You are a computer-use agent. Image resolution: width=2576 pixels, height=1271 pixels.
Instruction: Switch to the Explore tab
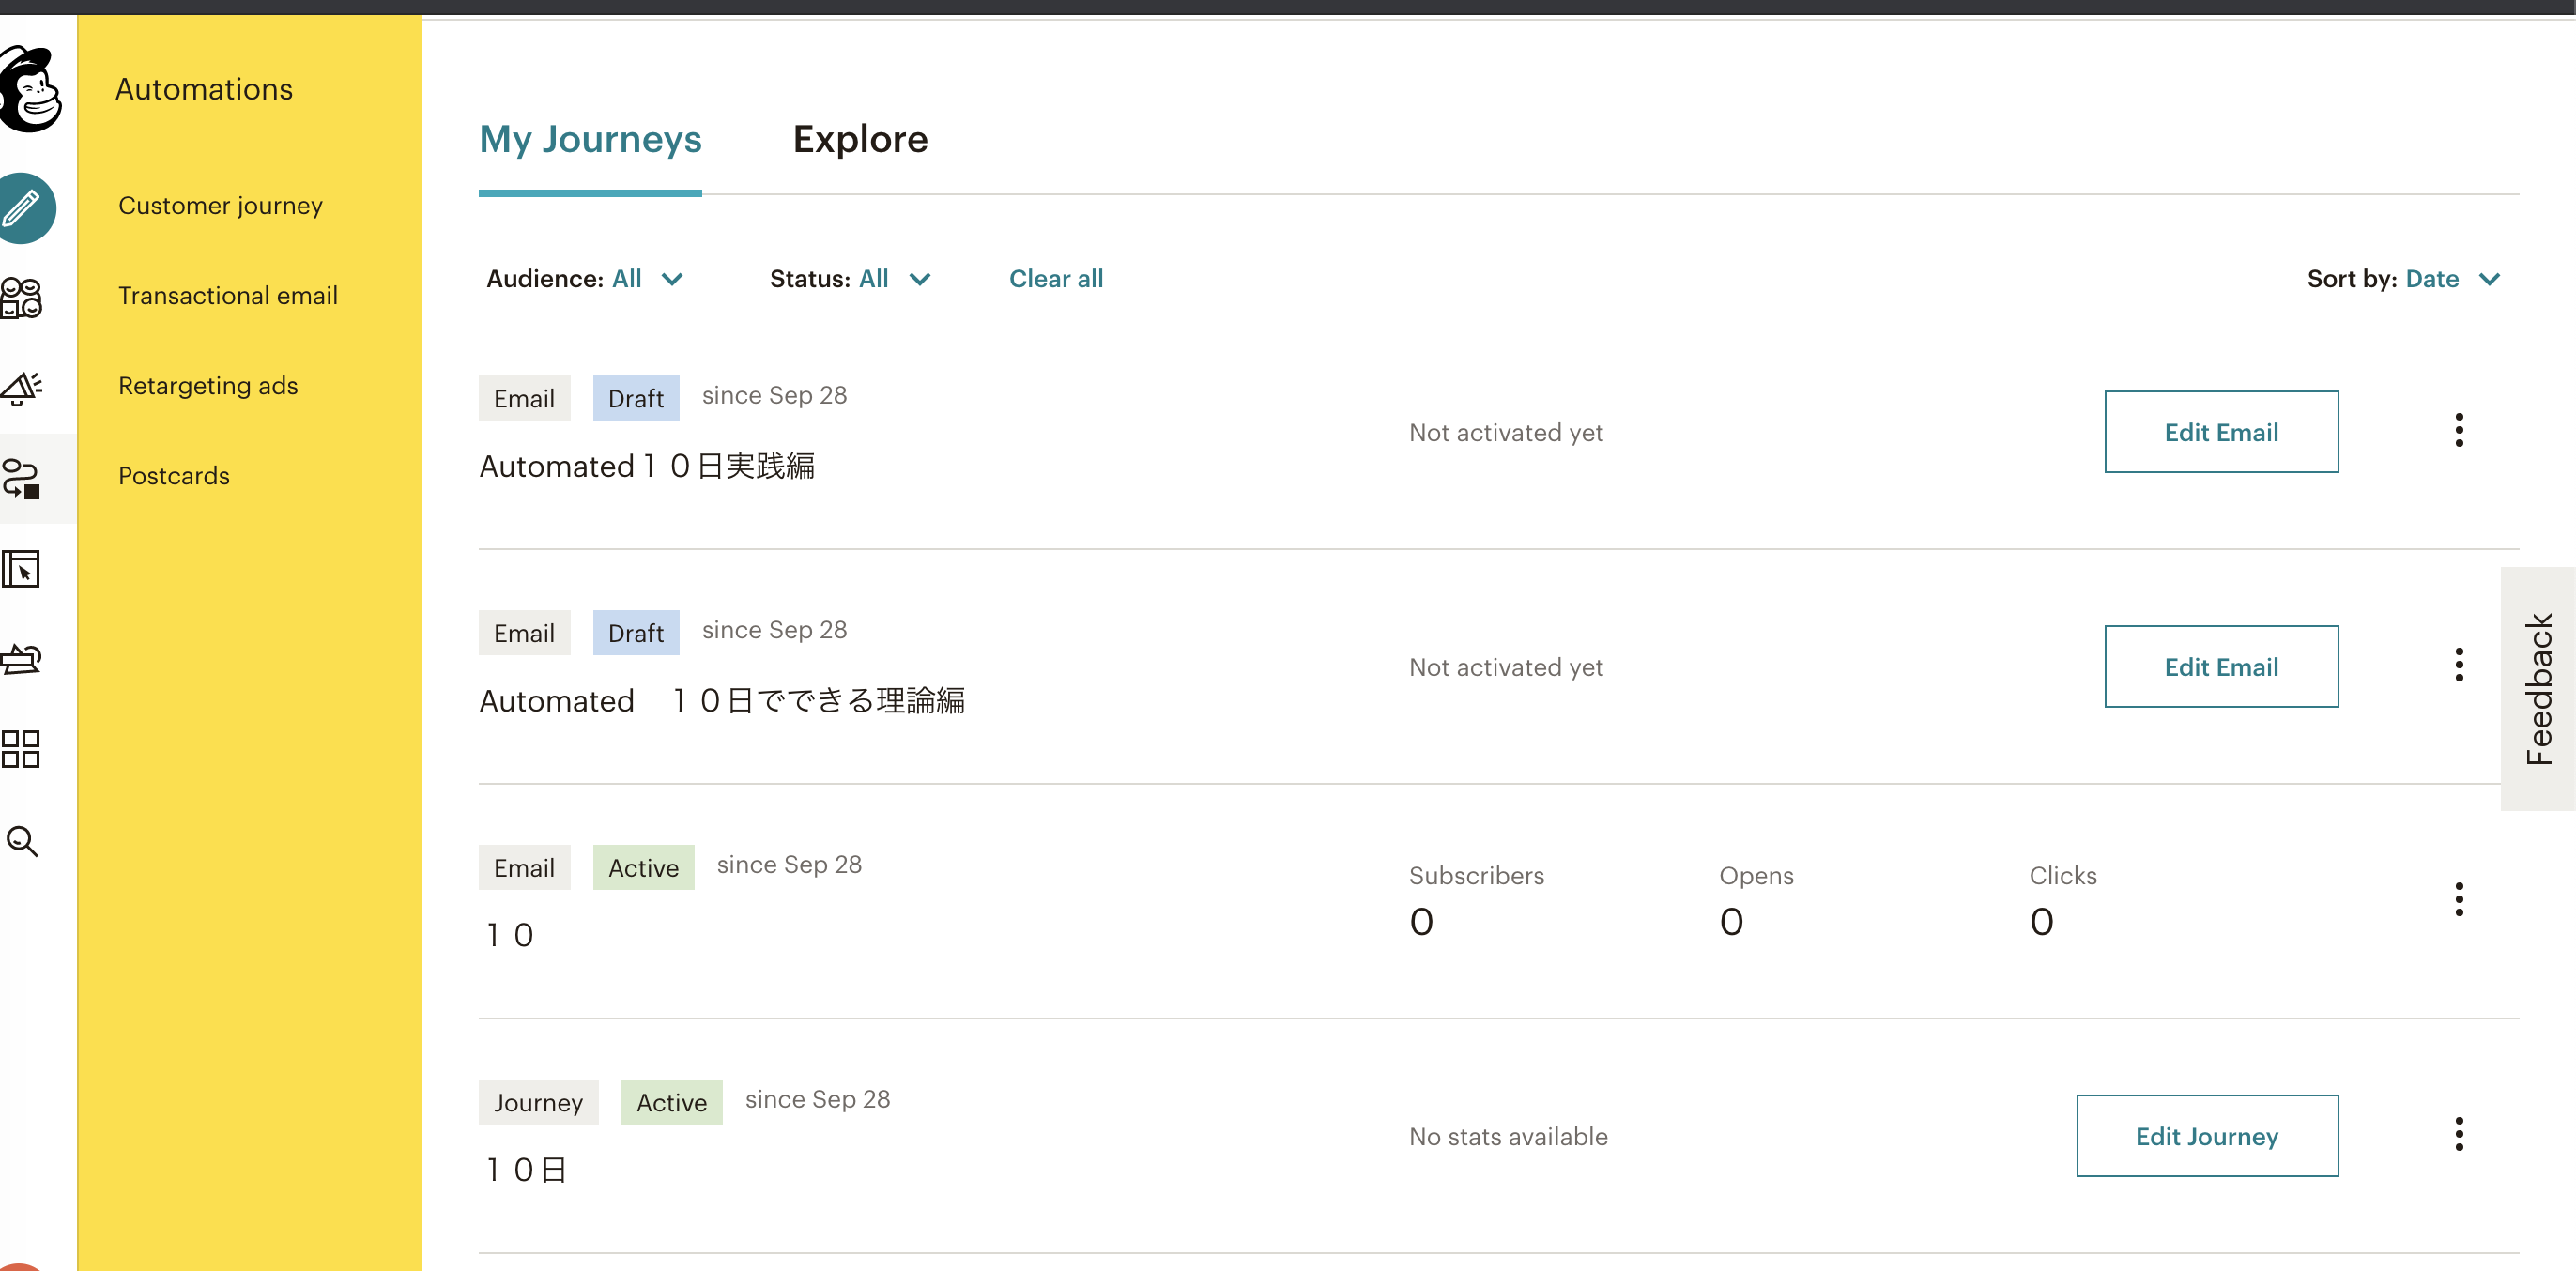pyautogui.click(x=860, y=139)
